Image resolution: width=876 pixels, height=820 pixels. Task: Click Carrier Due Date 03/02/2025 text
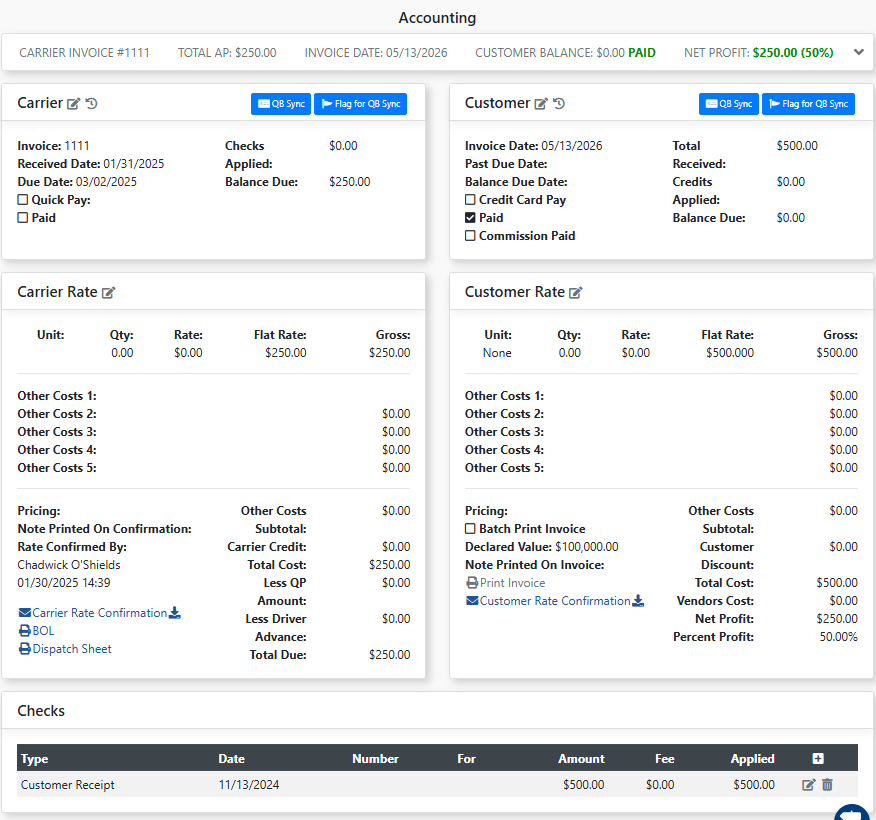[x=77, y=182]
